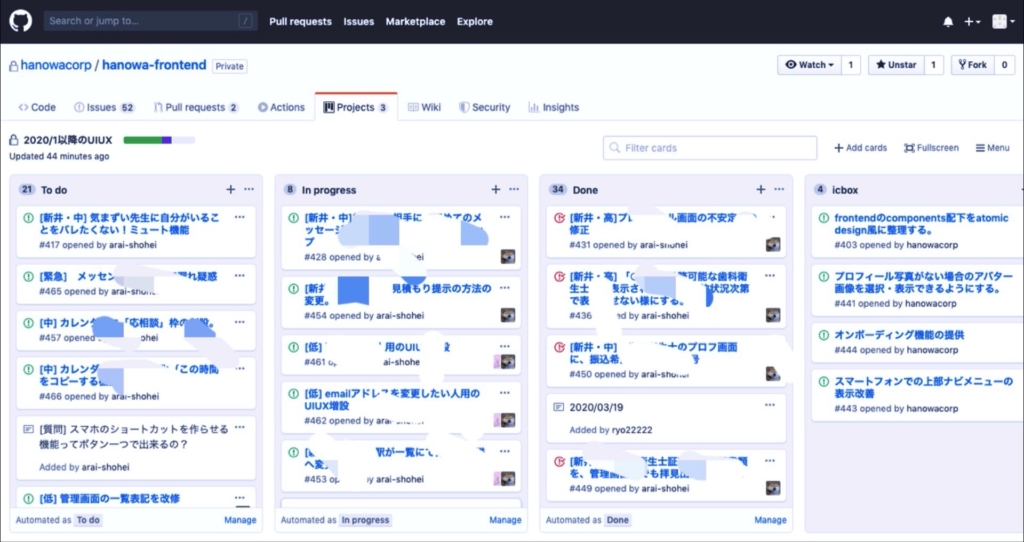This screenshot has width=1024, height=542.
Task: Open the GitHub home logo
Action: tap(21, 21)
